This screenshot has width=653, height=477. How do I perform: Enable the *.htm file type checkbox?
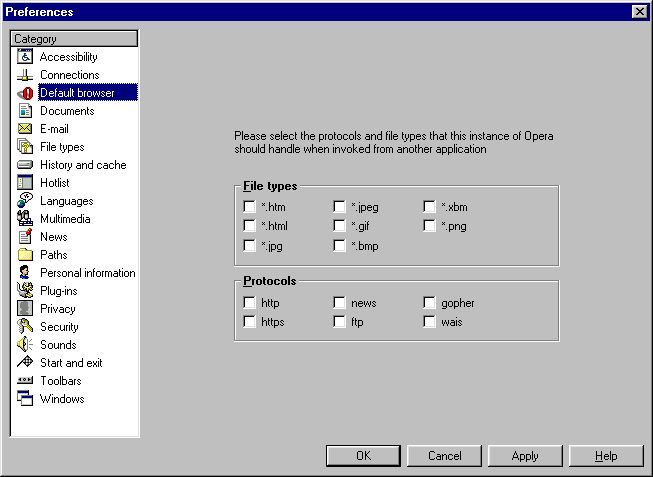tap(249, 207)
